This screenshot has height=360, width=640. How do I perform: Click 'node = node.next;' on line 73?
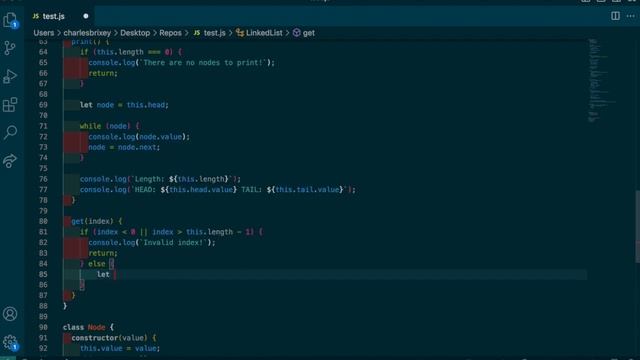click(x=124, y=147)
